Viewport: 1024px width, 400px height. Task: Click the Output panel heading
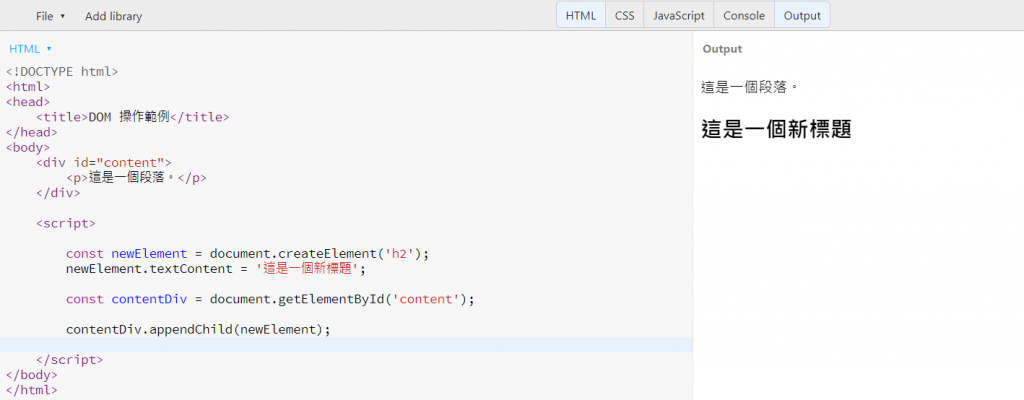[x=722, y=49]
